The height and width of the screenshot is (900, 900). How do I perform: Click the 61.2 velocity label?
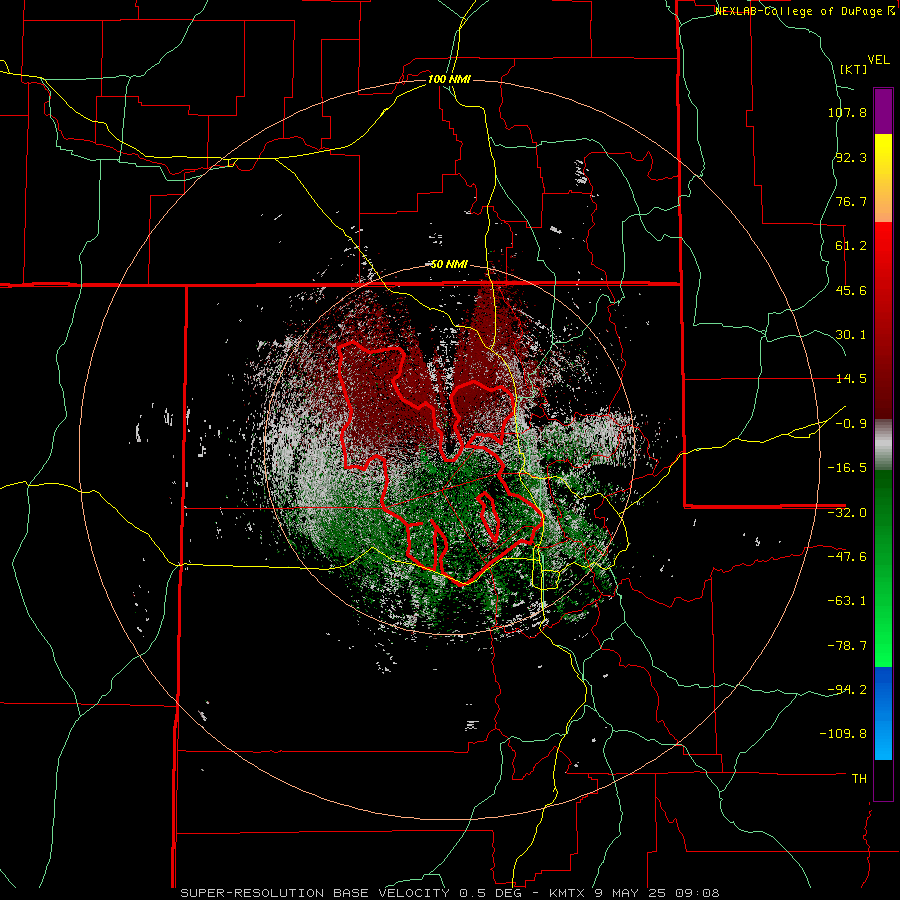click(851, 246)
